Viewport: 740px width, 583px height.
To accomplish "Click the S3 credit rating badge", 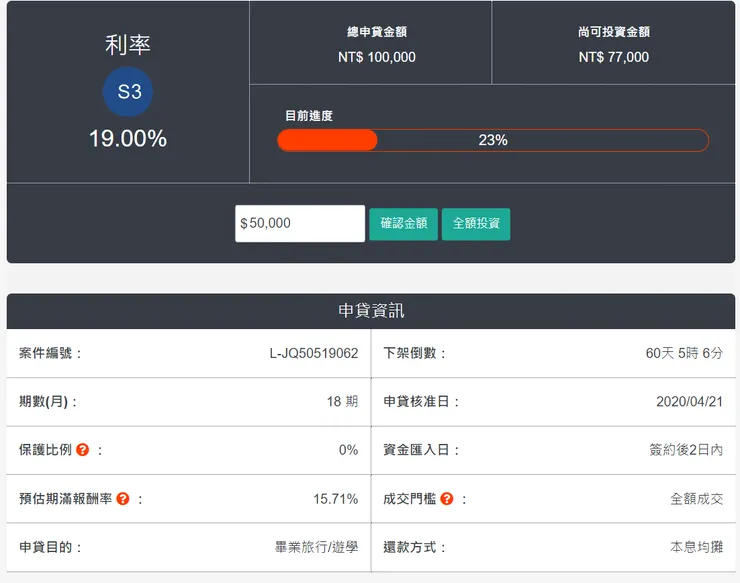I will tap(128, 92).
